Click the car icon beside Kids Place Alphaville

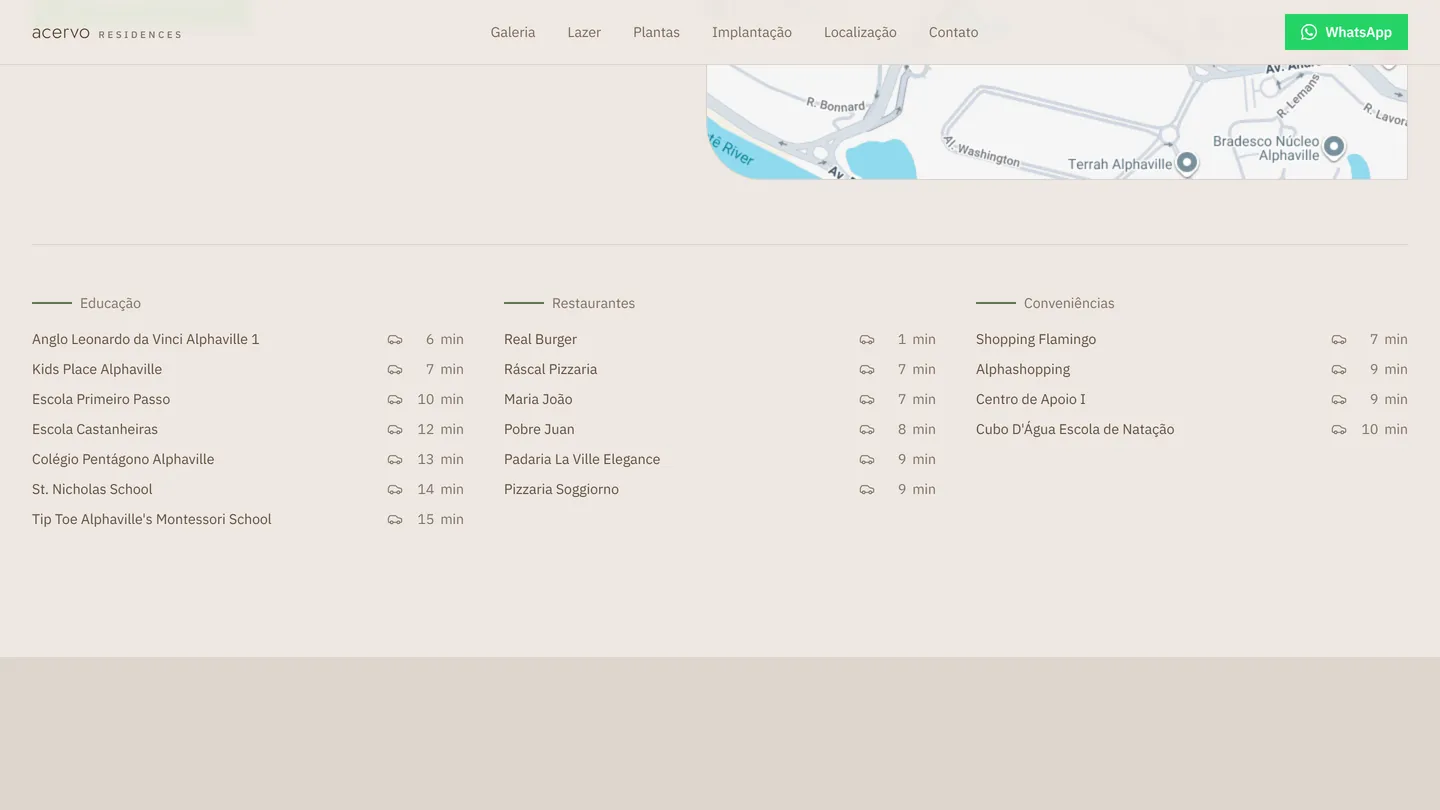pyautogui.click(x=395, y=370)
